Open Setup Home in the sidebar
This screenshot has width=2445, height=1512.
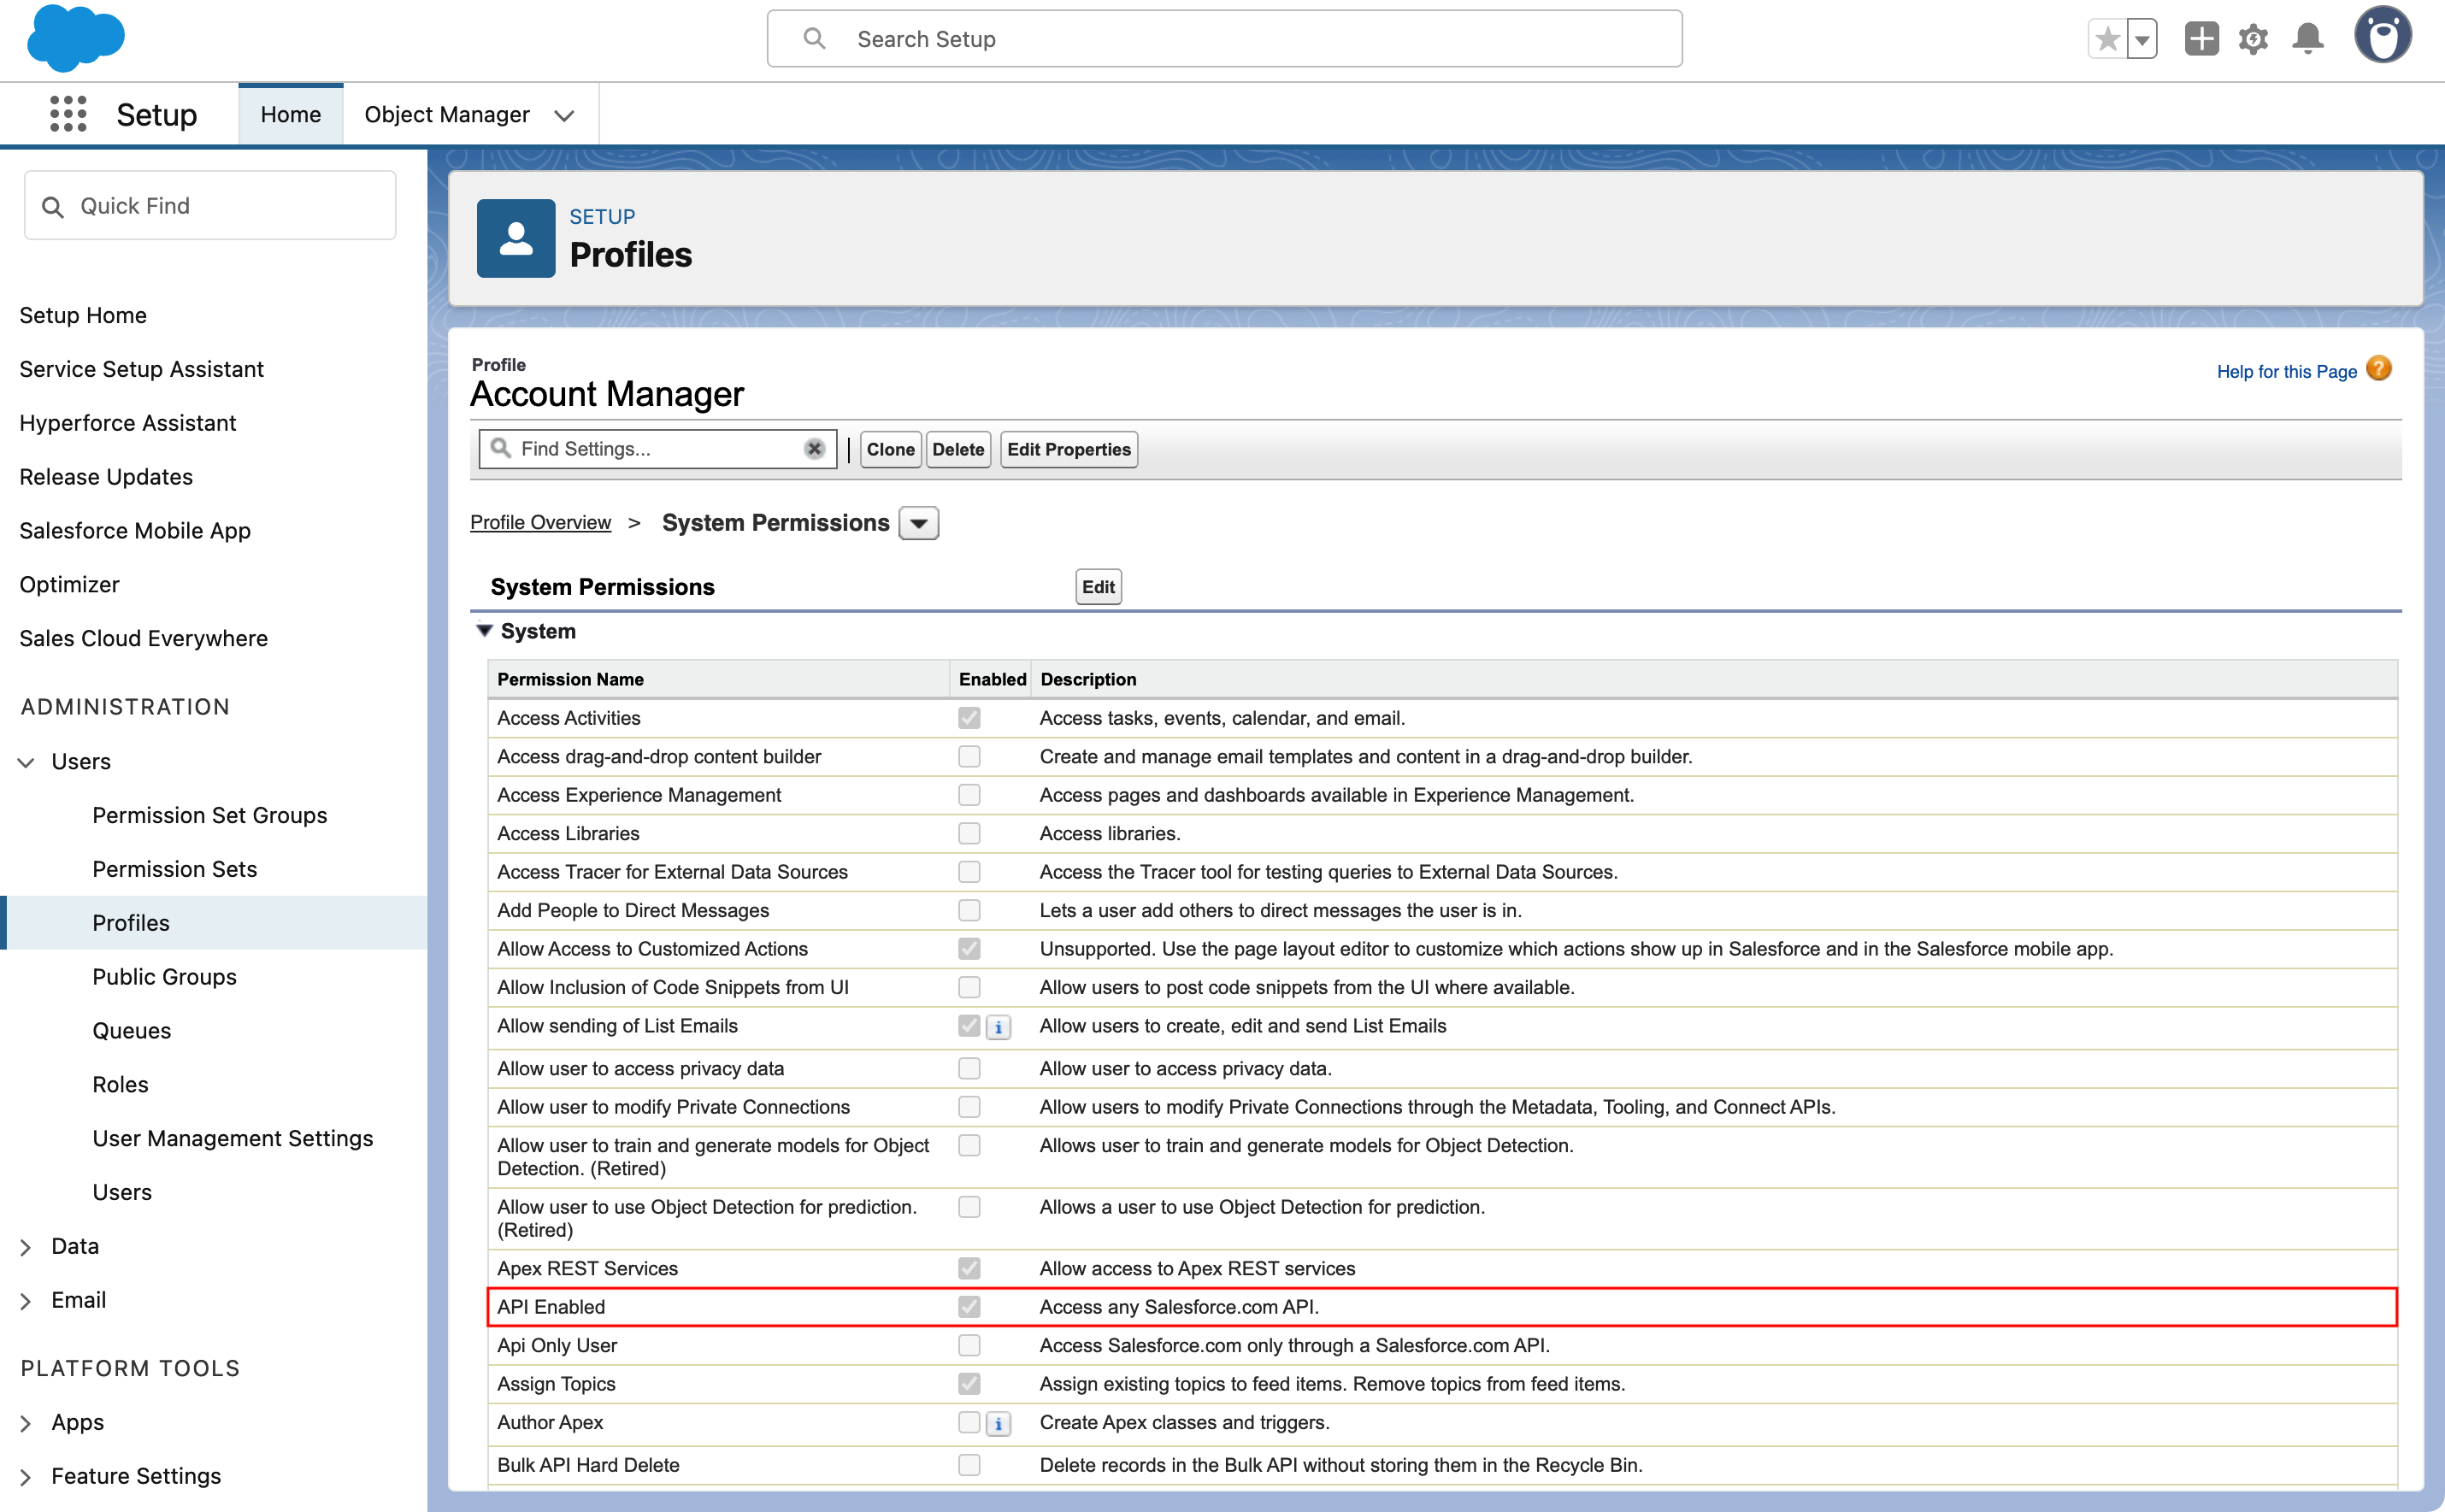[x=83, y=315]
